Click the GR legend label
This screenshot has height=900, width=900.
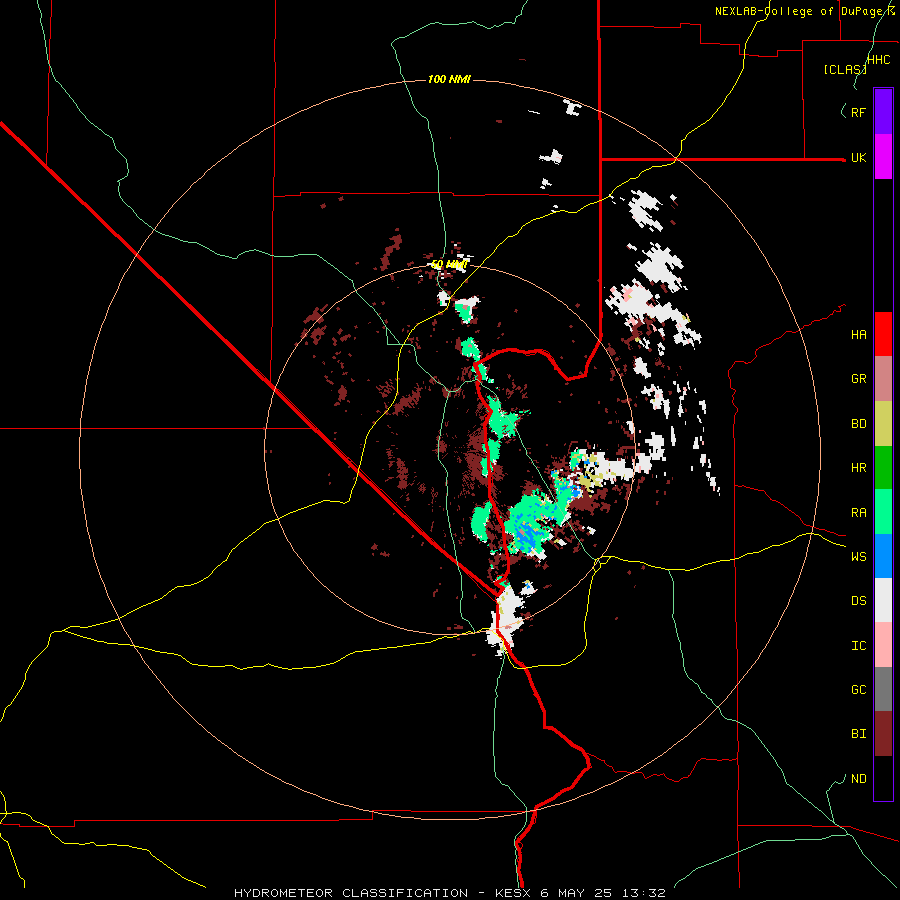(858, 379)
